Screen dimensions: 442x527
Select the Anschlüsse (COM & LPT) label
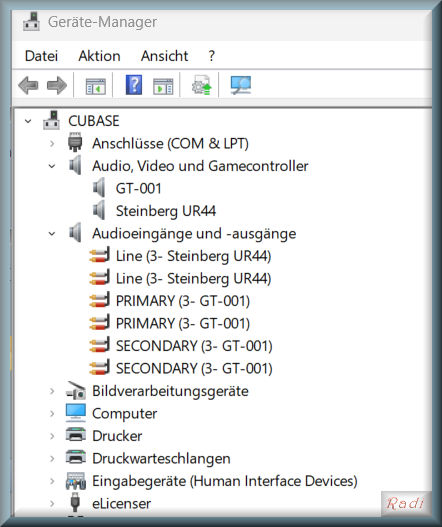[x=170, y=144]
